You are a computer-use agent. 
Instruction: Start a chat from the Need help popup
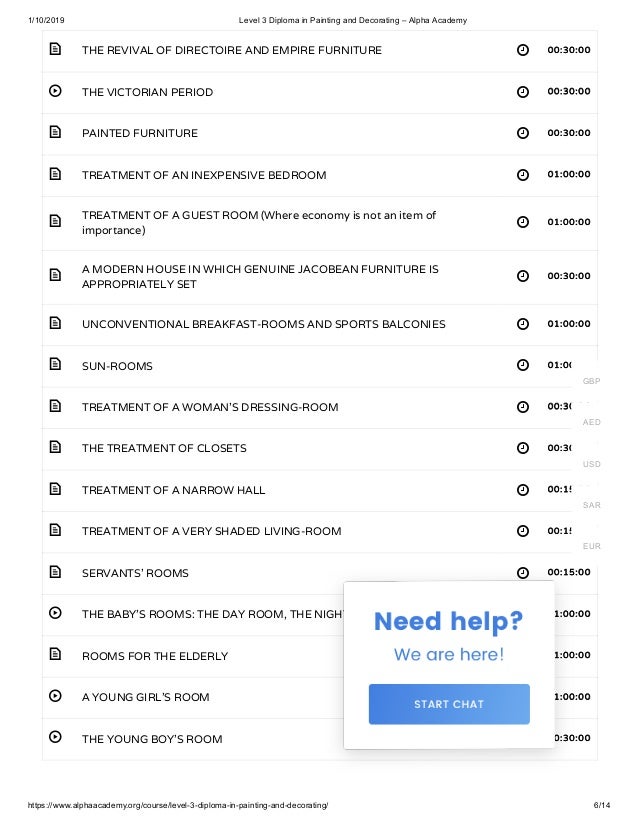coord(449,704)
